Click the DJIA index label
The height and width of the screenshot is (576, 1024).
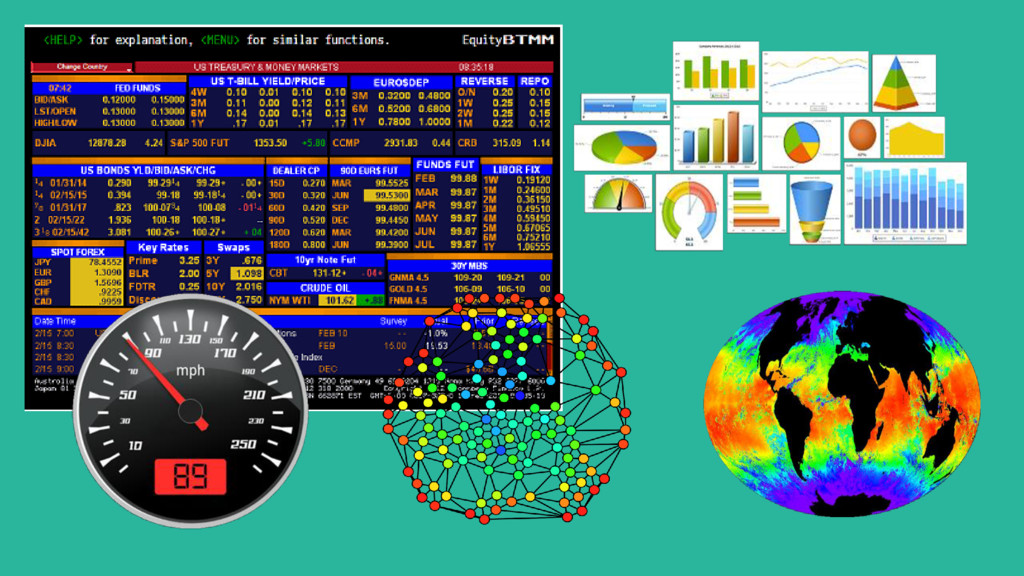tap(46, 142)
